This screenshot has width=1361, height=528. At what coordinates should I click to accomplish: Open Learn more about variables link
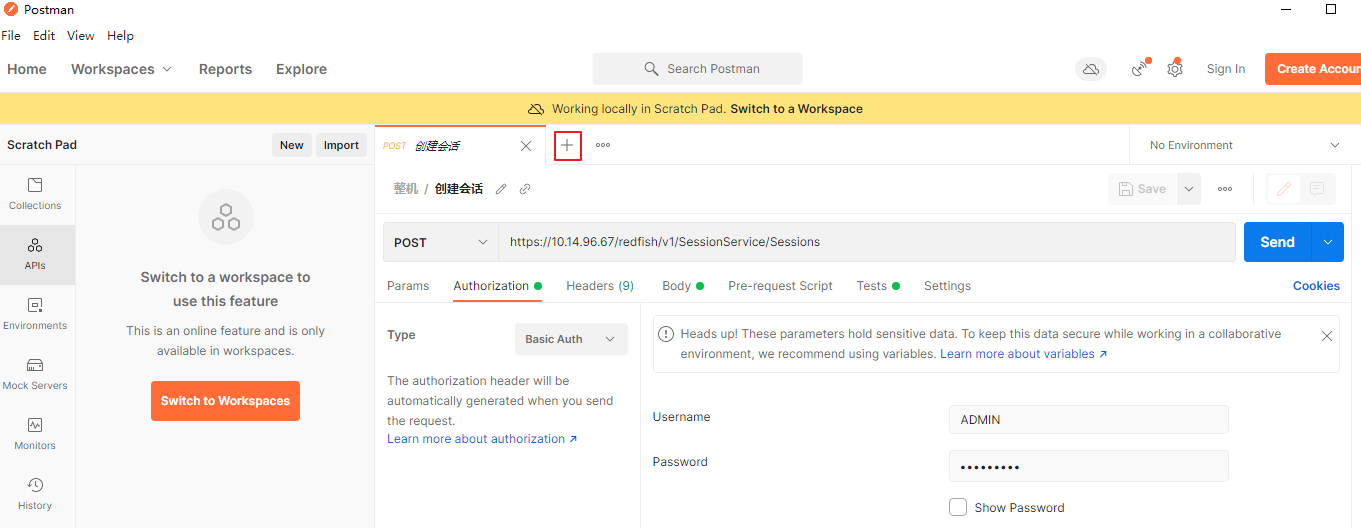point(1024,354)
